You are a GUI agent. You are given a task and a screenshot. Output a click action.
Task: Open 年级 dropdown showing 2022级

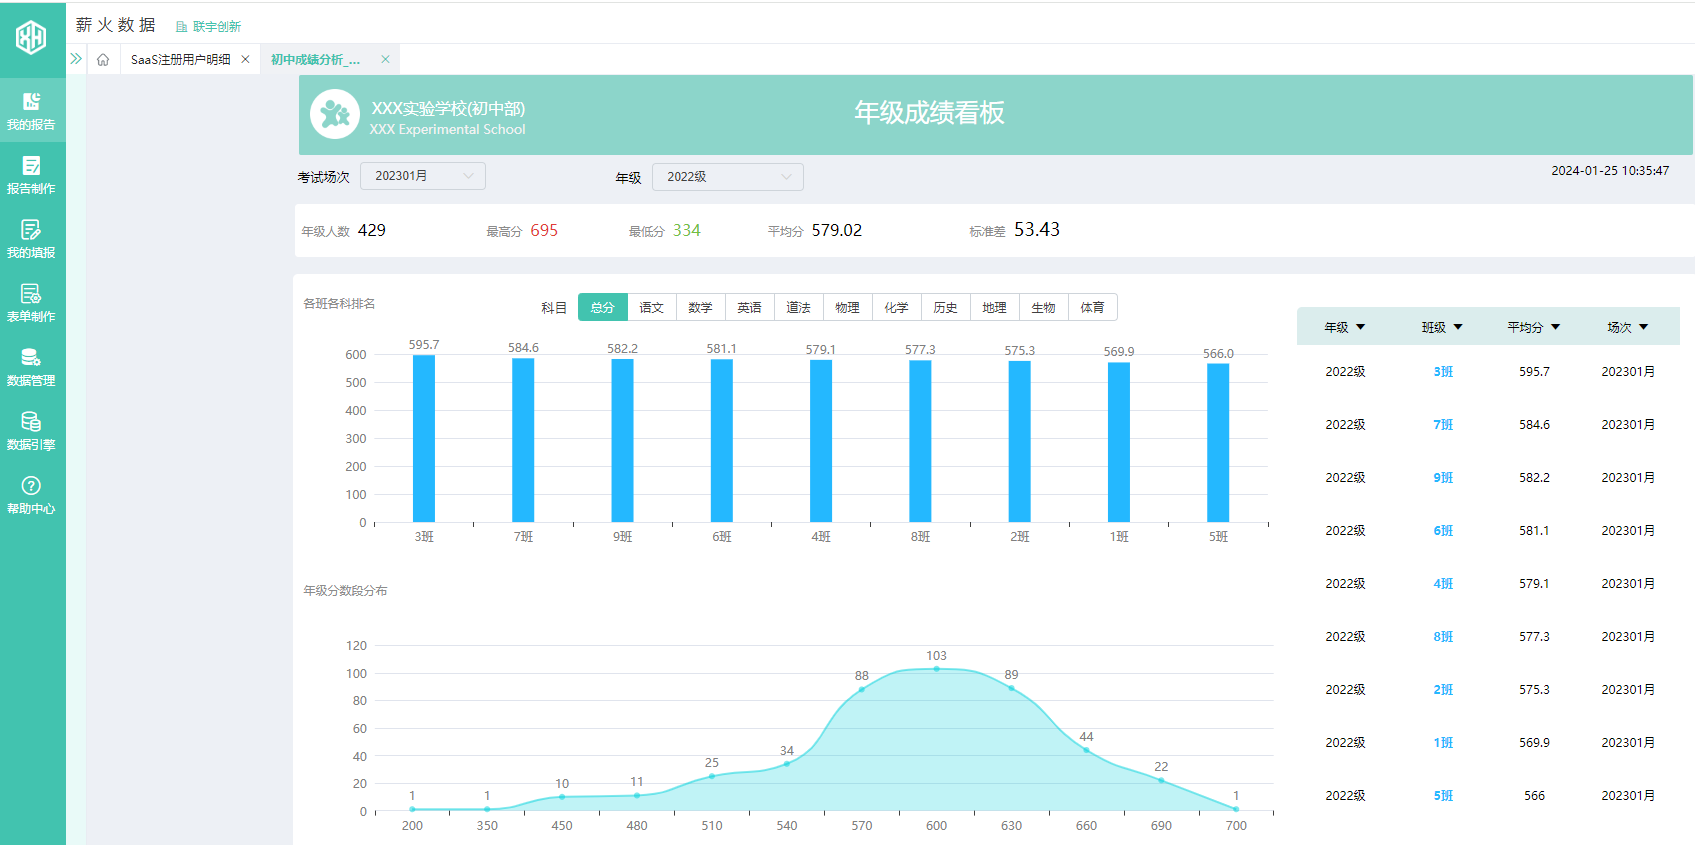pyautogui.click(x=728, y=177)
